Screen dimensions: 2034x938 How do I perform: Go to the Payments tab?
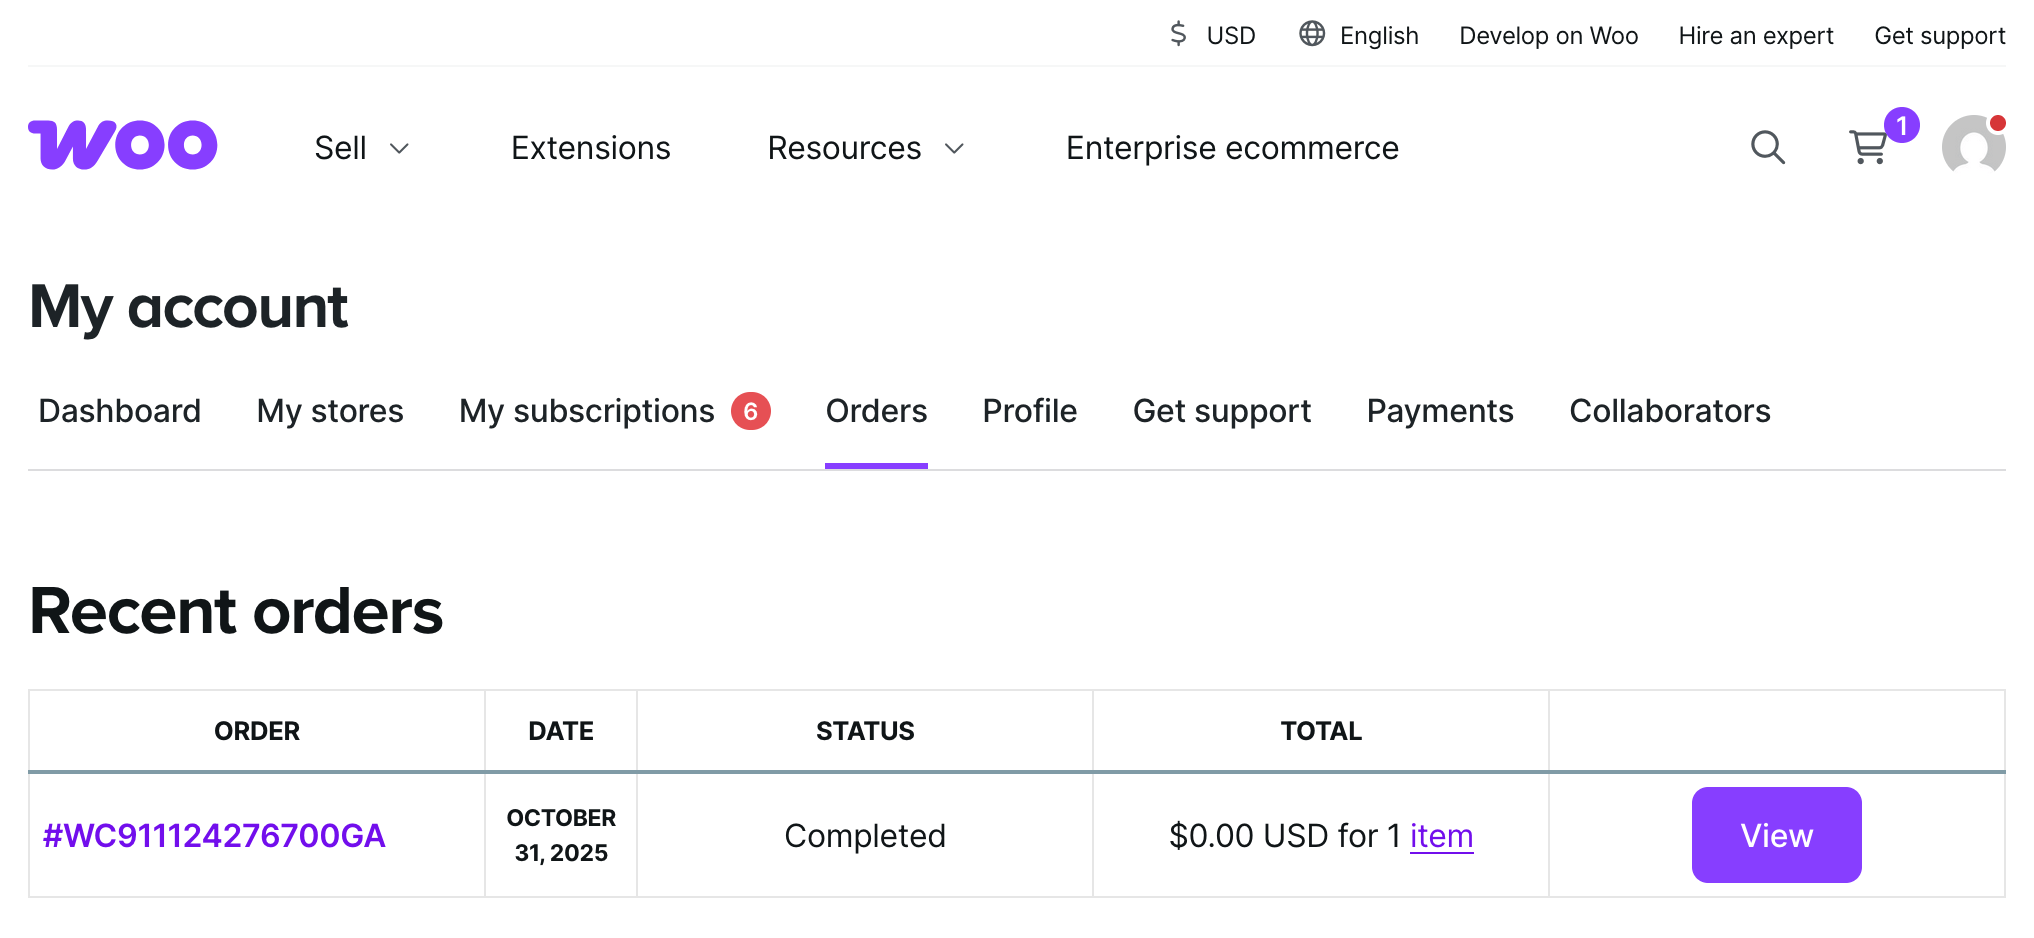tap(1439, 411)
